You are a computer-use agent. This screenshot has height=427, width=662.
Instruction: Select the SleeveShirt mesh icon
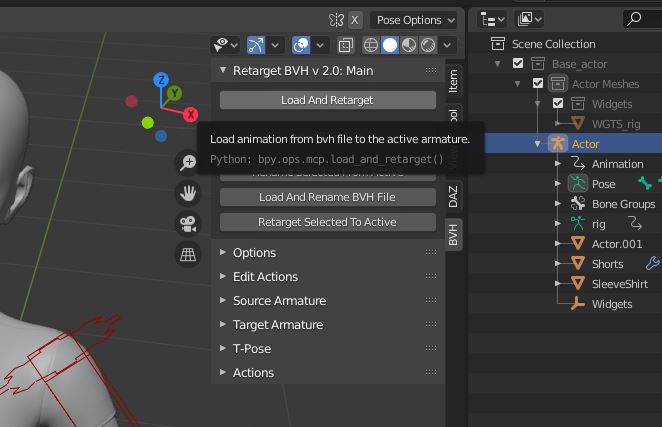pos(578,283)
